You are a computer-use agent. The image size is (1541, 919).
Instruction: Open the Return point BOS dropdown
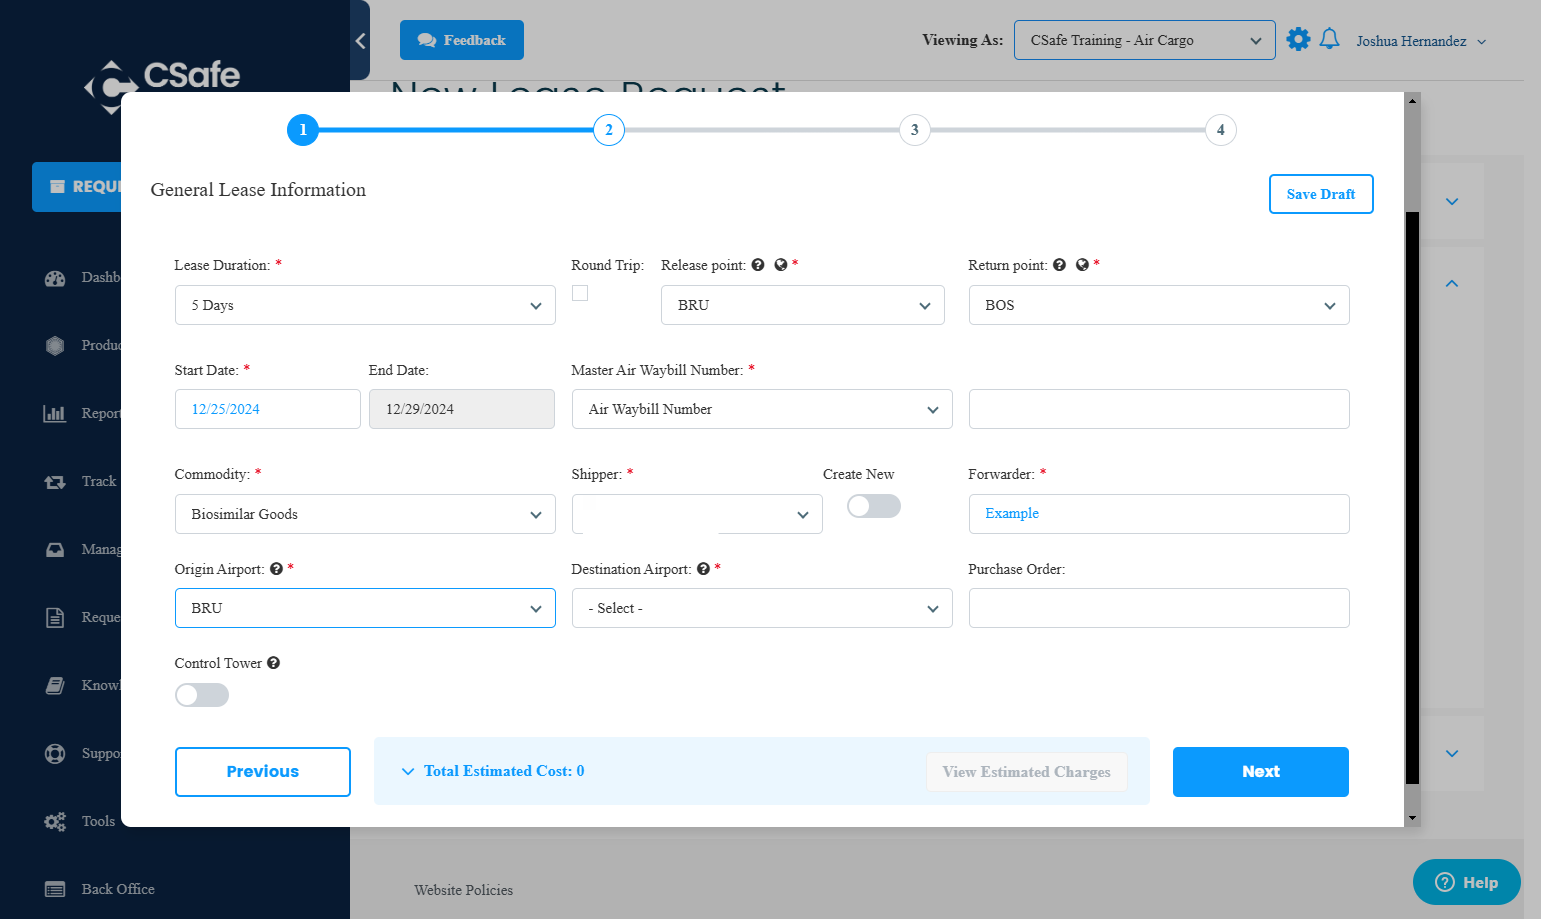pyautogui.click(x=1159, y=305)
